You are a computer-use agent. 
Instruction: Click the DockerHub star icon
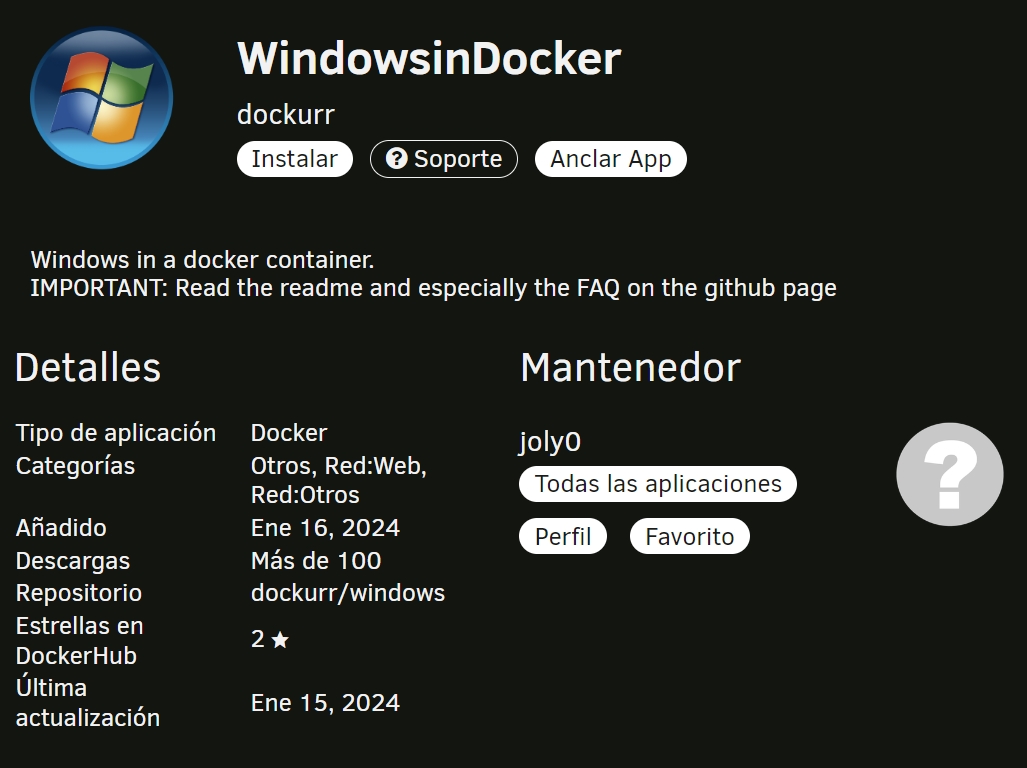click(x=280, y=639)
